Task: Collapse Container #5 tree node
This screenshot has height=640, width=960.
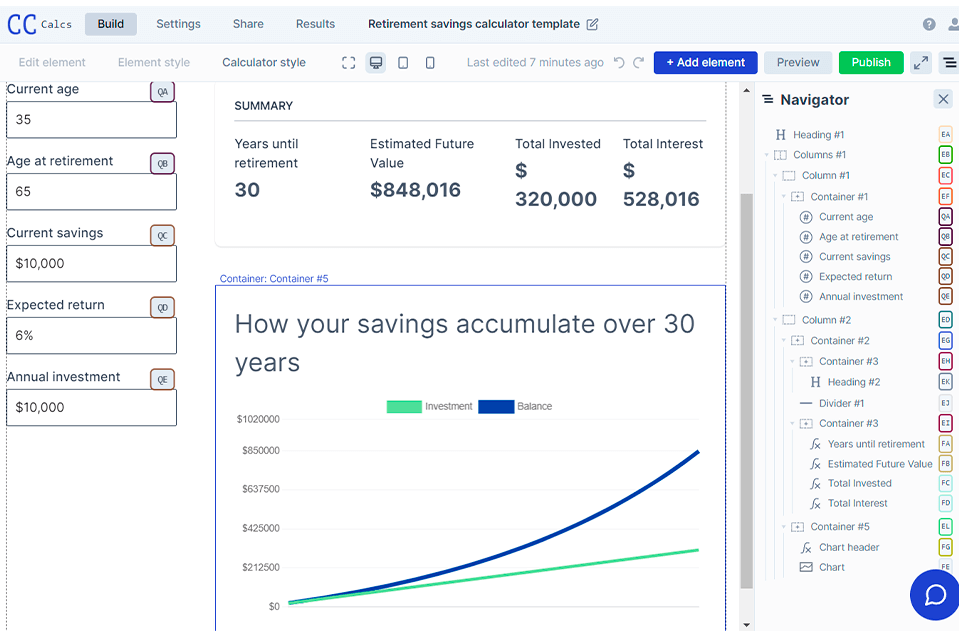Action: coord(784,527)
